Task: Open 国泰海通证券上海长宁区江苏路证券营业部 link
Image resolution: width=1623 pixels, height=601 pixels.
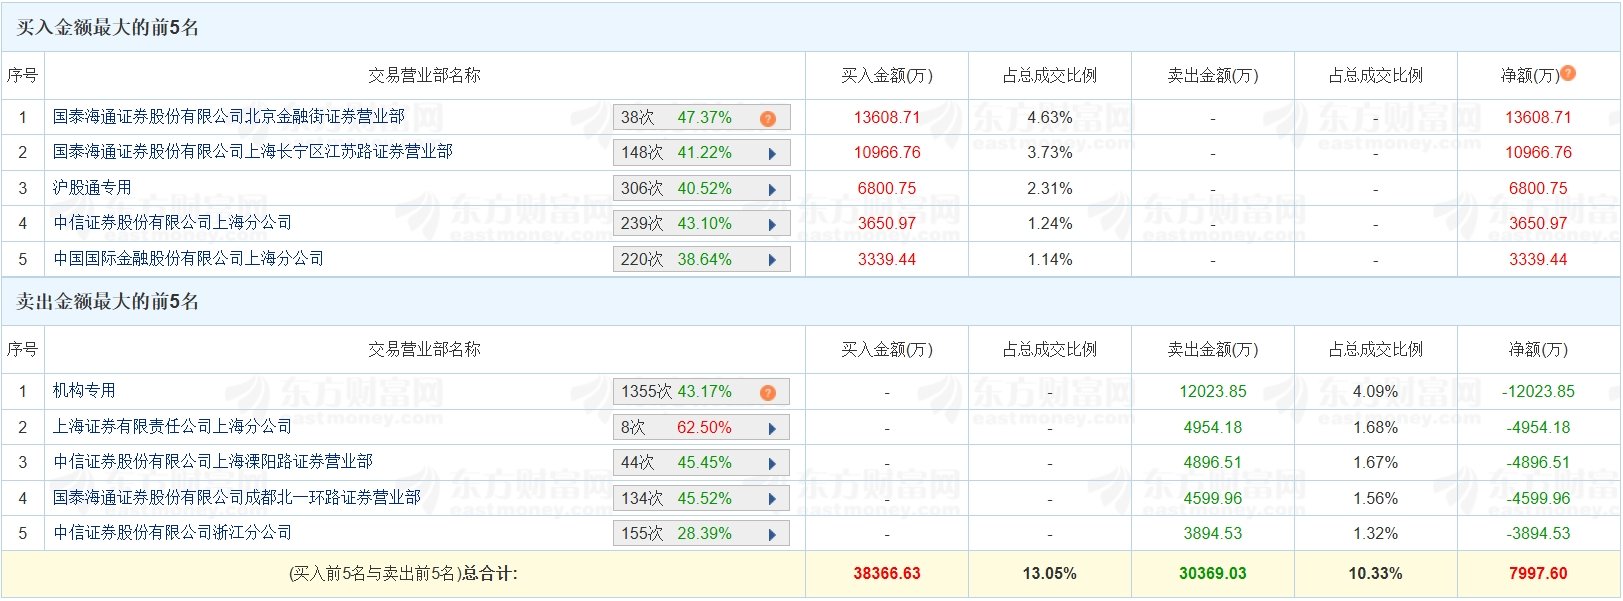Action: coord(253,152)
